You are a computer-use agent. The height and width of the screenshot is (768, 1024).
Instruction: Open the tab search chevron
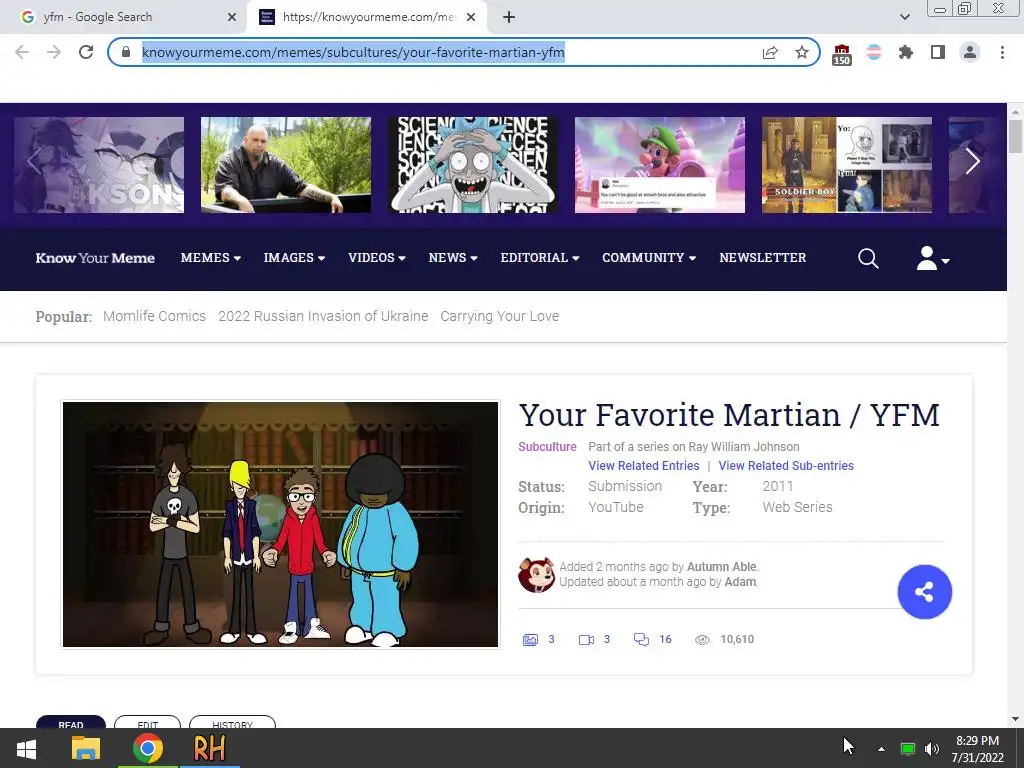[904, 17]
